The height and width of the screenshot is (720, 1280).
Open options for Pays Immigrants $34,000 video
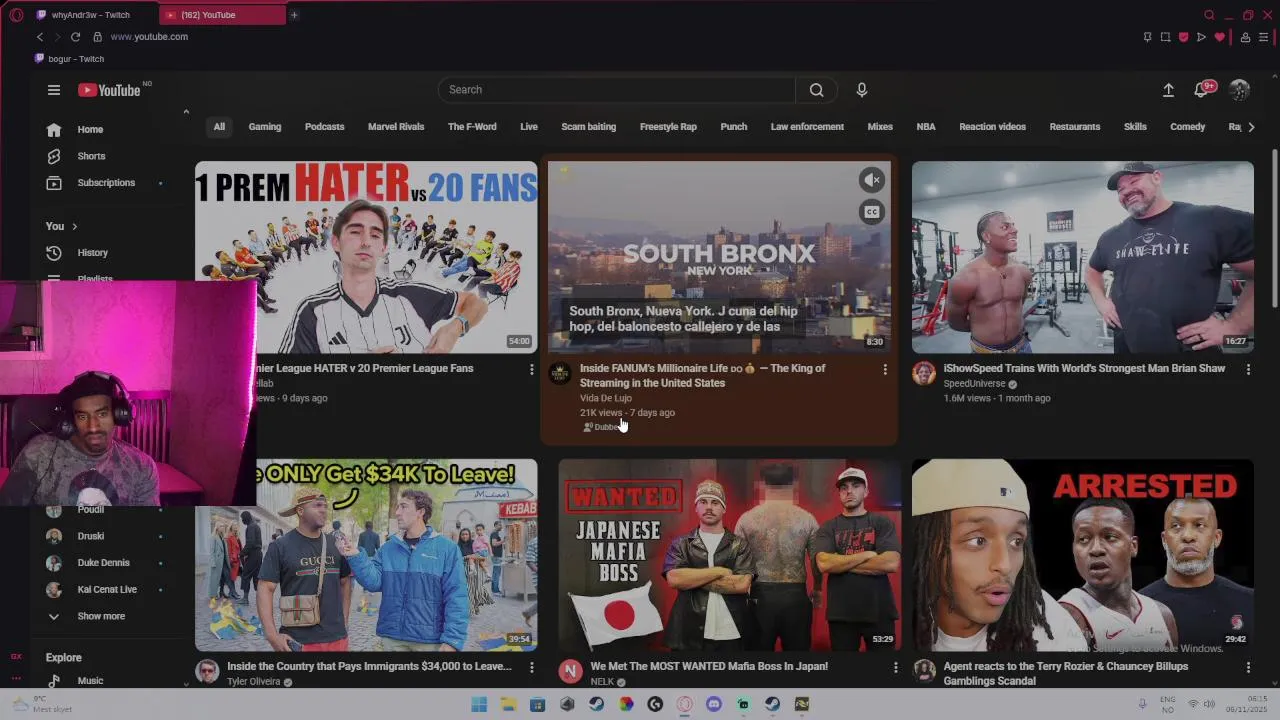click(x=531, y=667)
